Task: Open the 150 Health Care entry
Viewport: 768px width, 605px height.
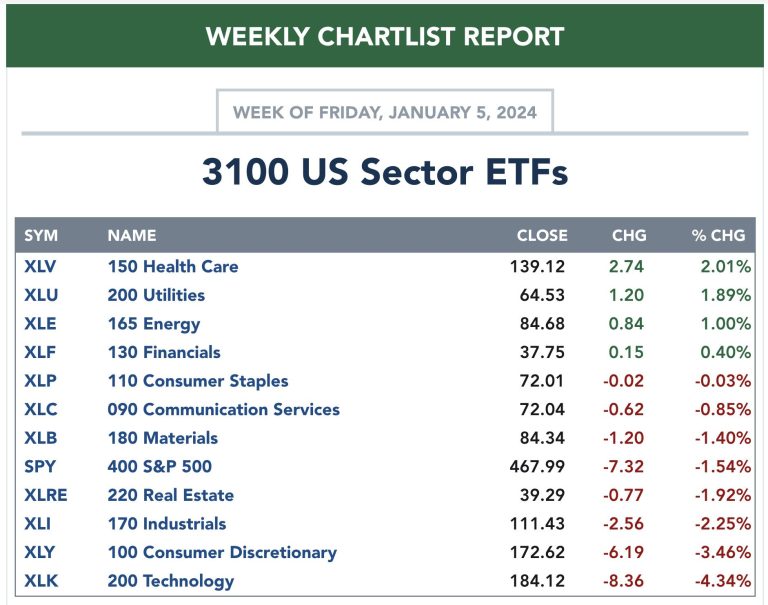Action: click(x=173, y=266)
